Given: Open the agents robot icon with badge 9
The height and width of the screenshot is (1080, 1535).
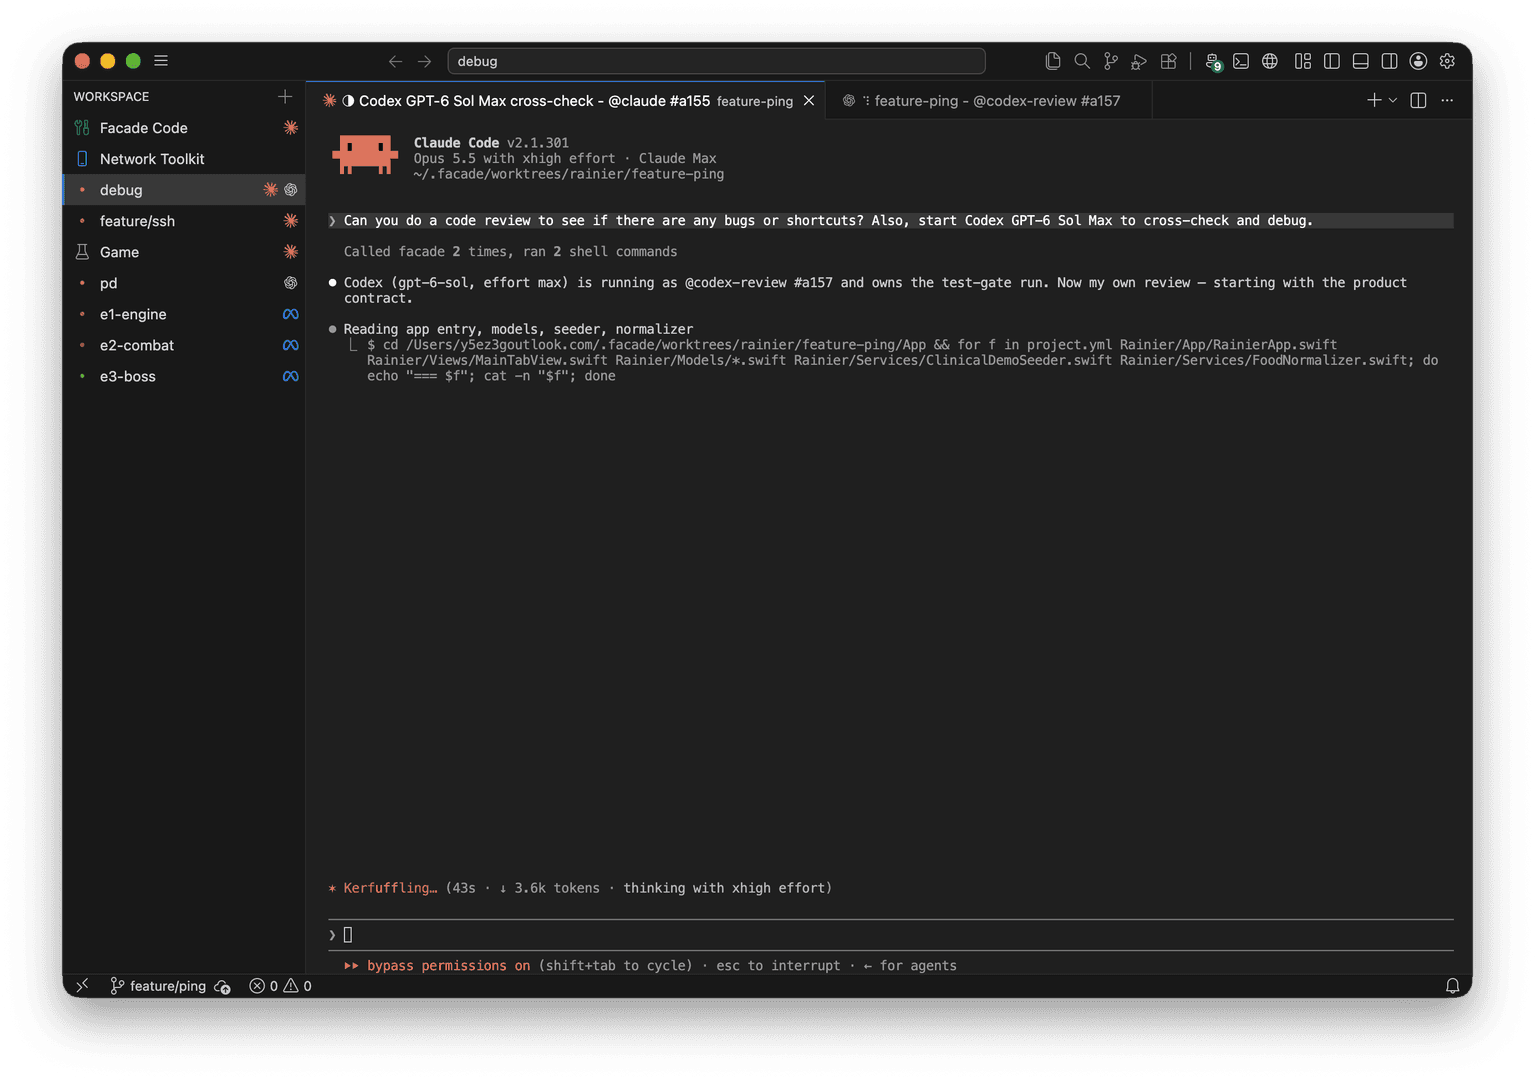Looking at the screenshot, I should 1213,62.
